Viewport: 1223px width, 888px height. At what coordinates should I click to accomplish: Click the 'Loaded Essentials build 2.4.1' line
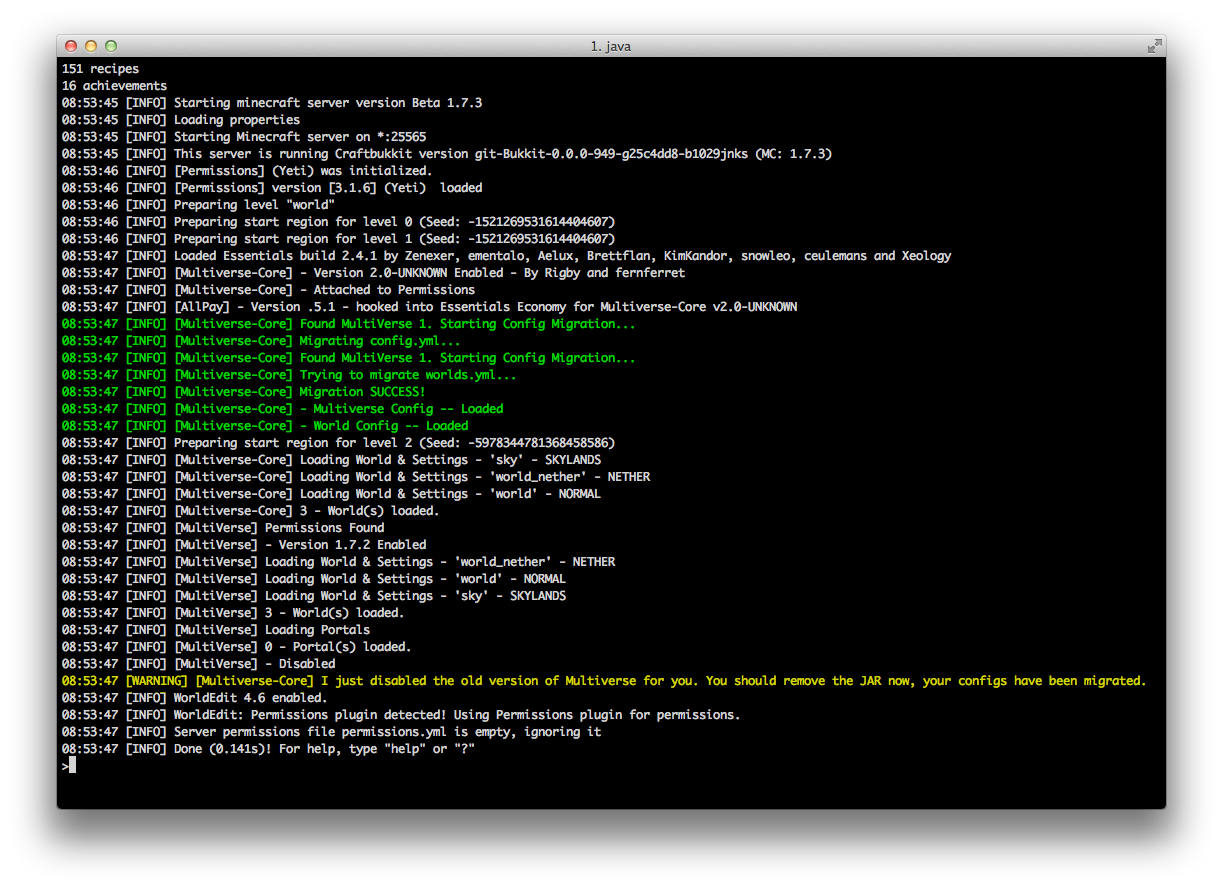tap(506, 256)
